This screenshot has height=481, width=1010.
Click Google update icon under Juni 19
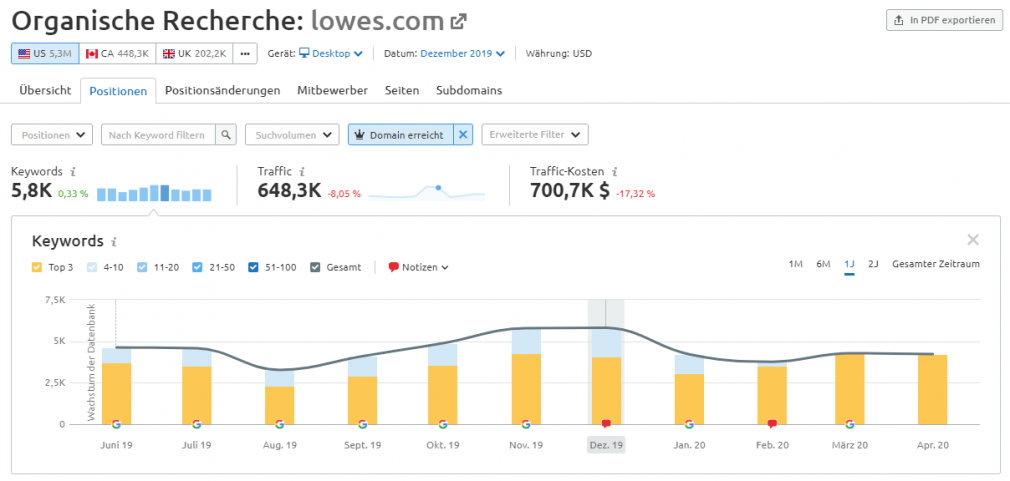116,424
